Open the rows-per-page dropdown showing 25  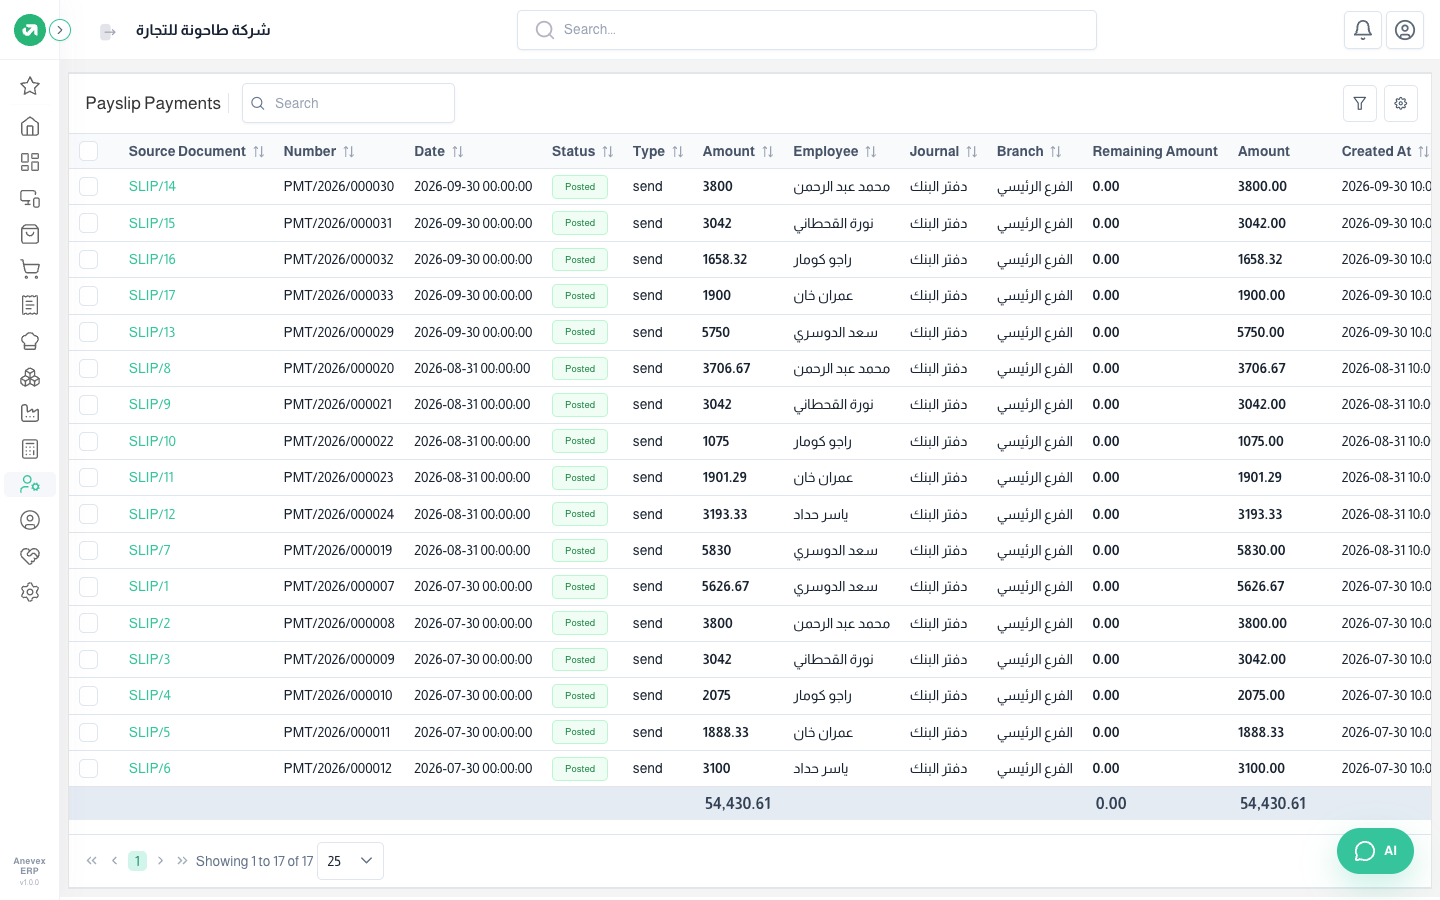pyautogui.click(x=350, y=861)
